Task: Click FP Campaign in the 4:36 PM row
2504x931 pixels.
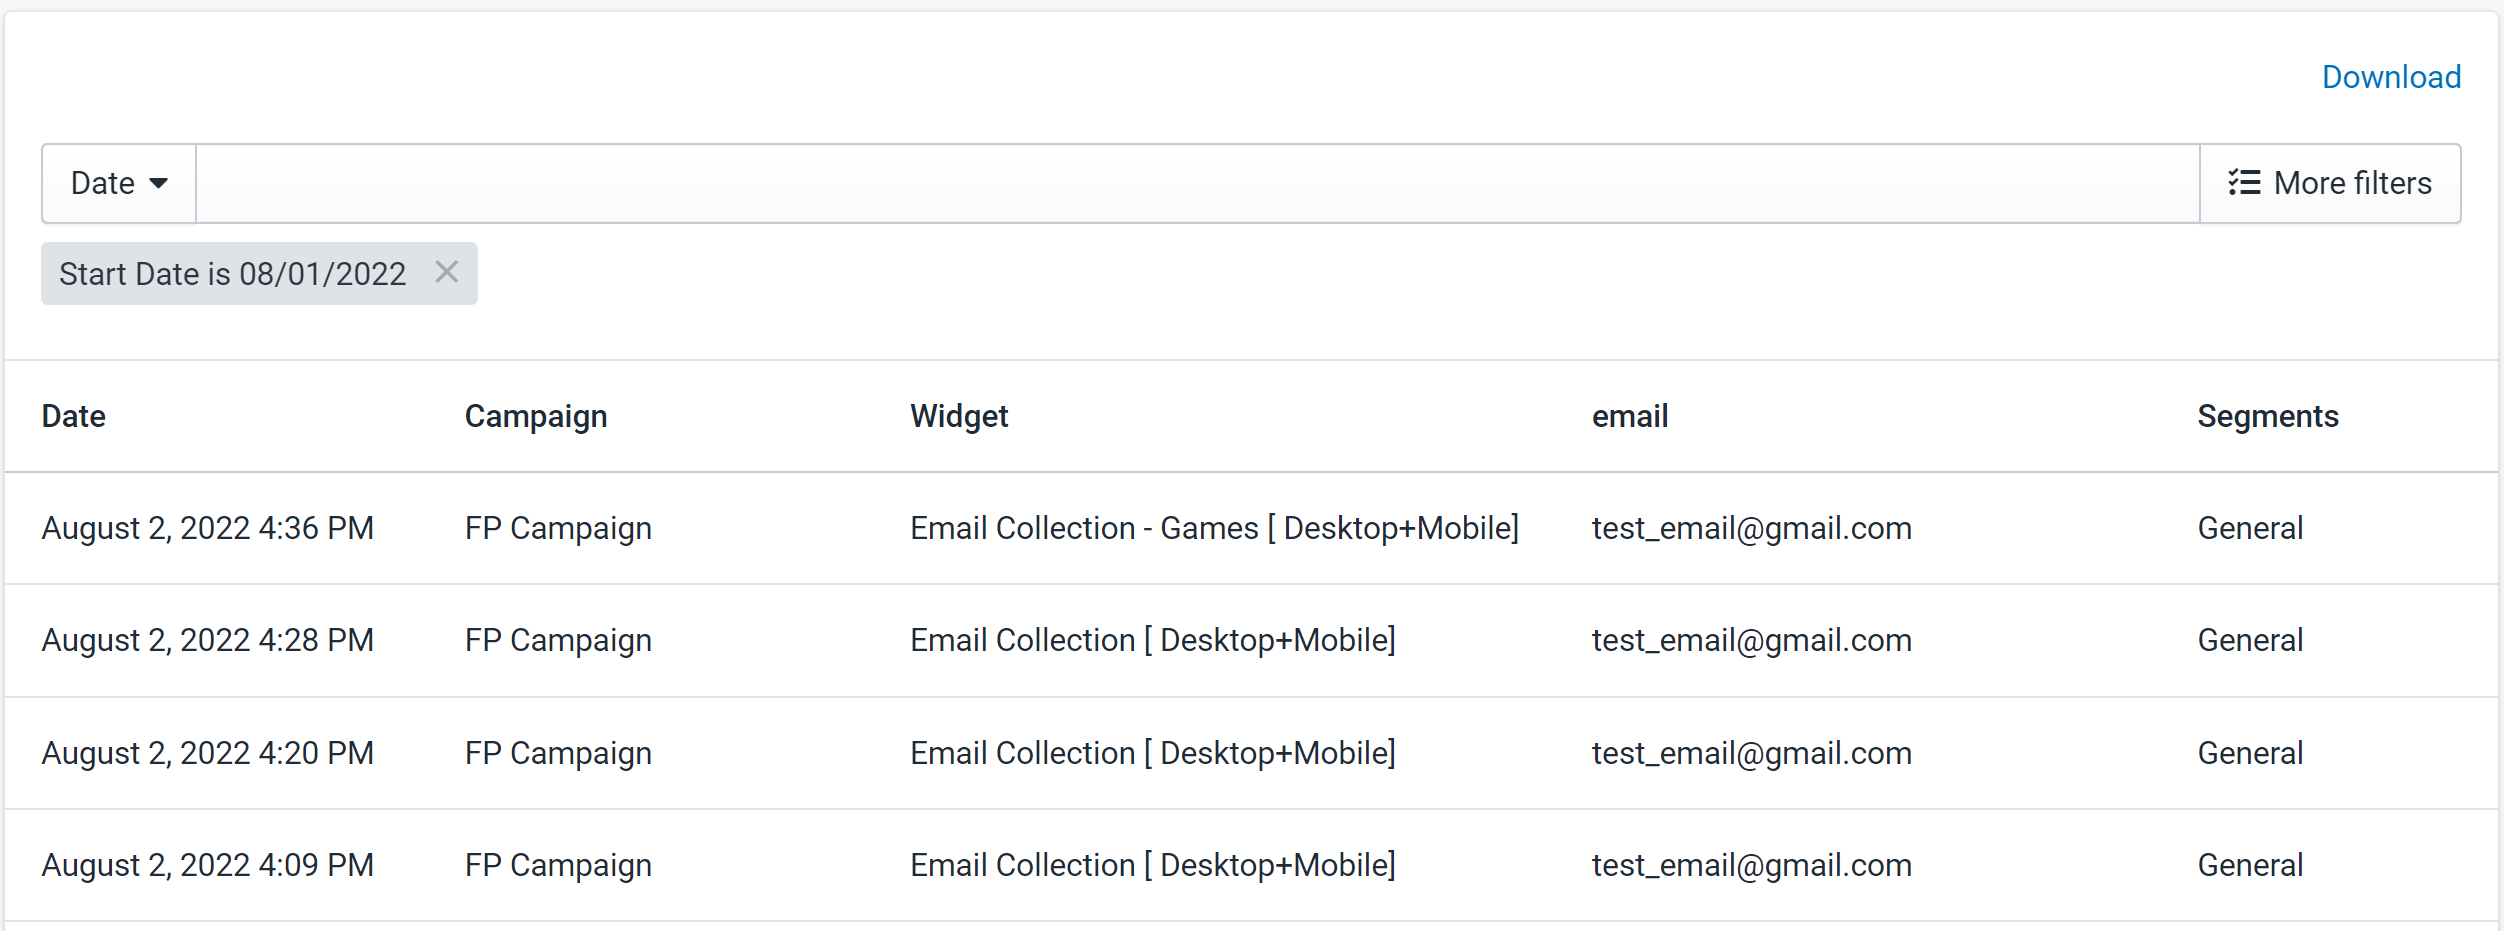Action: tap(558, 528)
